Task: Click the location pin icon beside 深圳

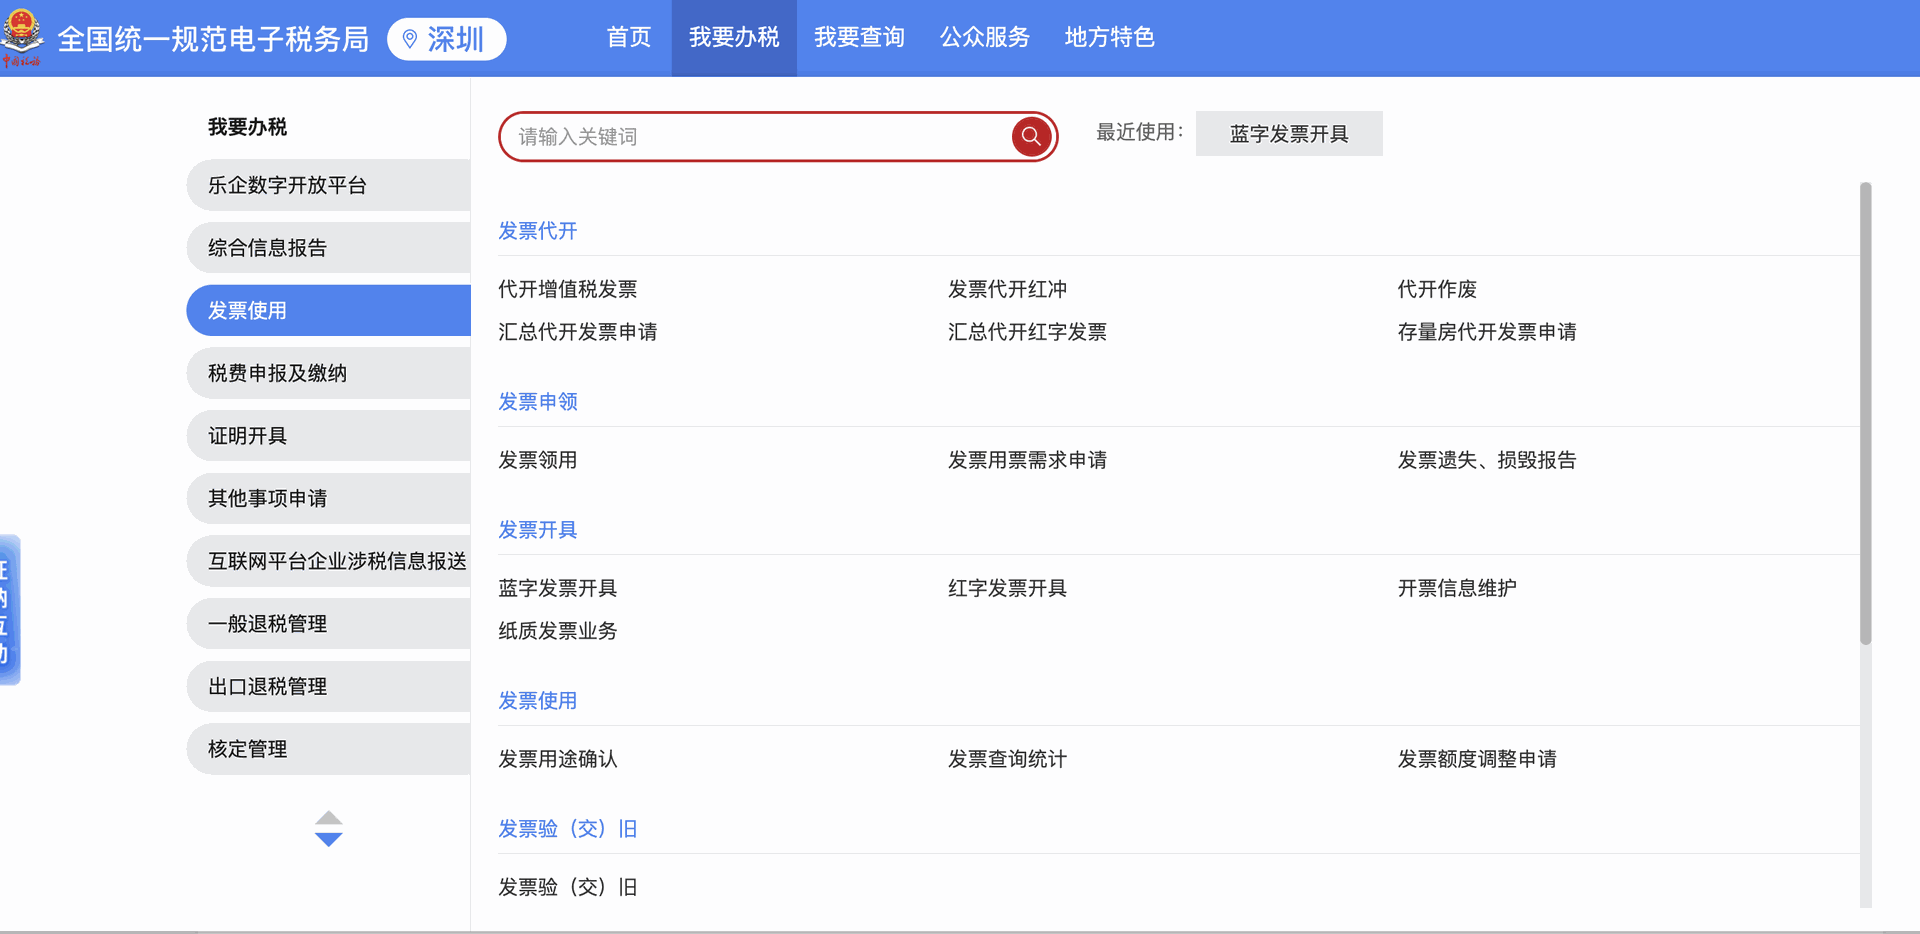Action: [x=409, y=39]
